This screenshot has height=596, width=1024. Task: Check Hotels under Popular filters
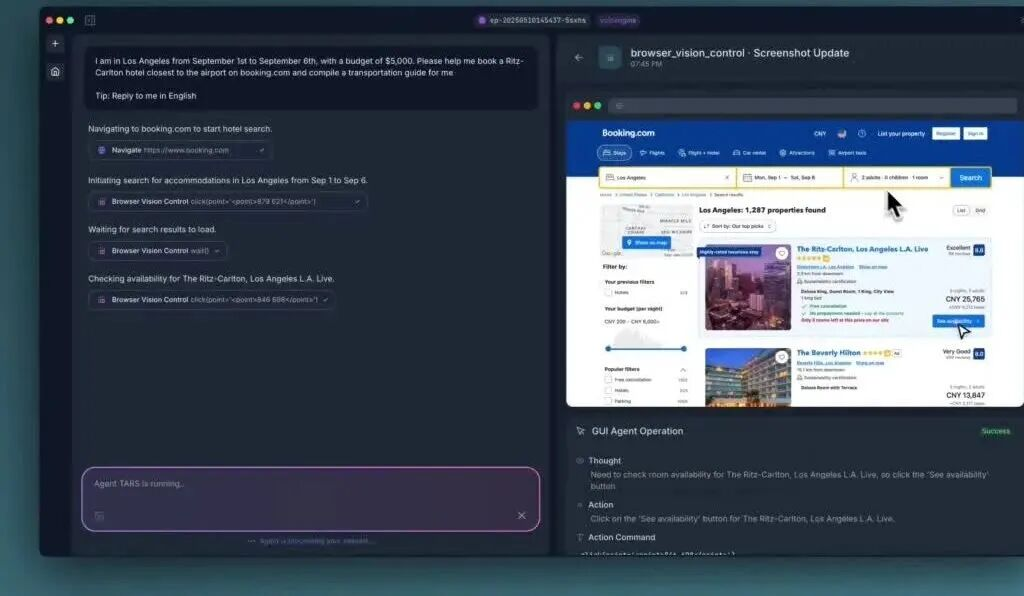(608, 390)
